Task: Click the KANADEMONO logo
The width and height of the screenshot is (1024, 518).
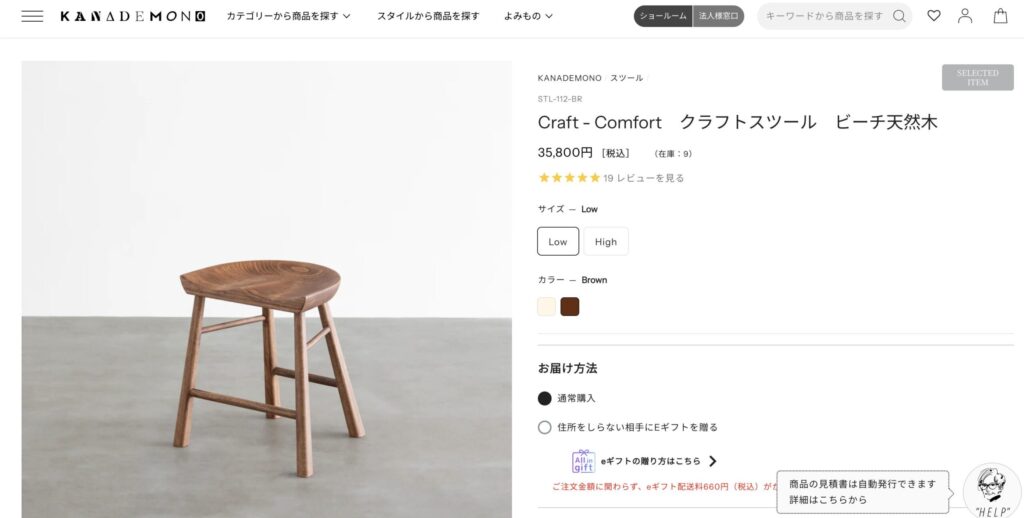Action: pyautogui.click(x=132, y=16)
